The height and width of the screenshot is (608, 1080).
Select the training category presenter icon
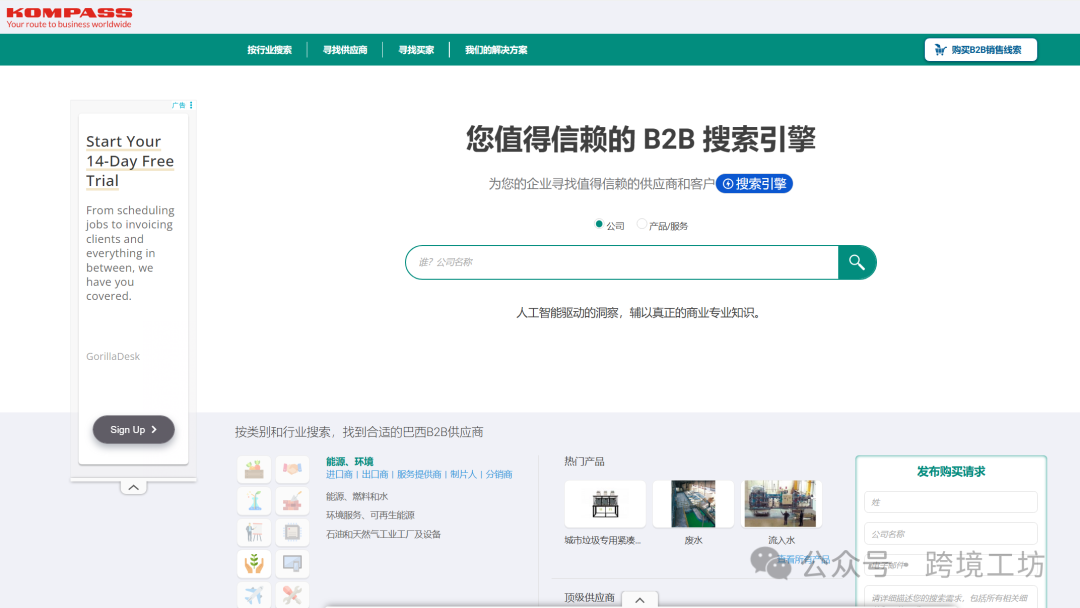[254, 532]
